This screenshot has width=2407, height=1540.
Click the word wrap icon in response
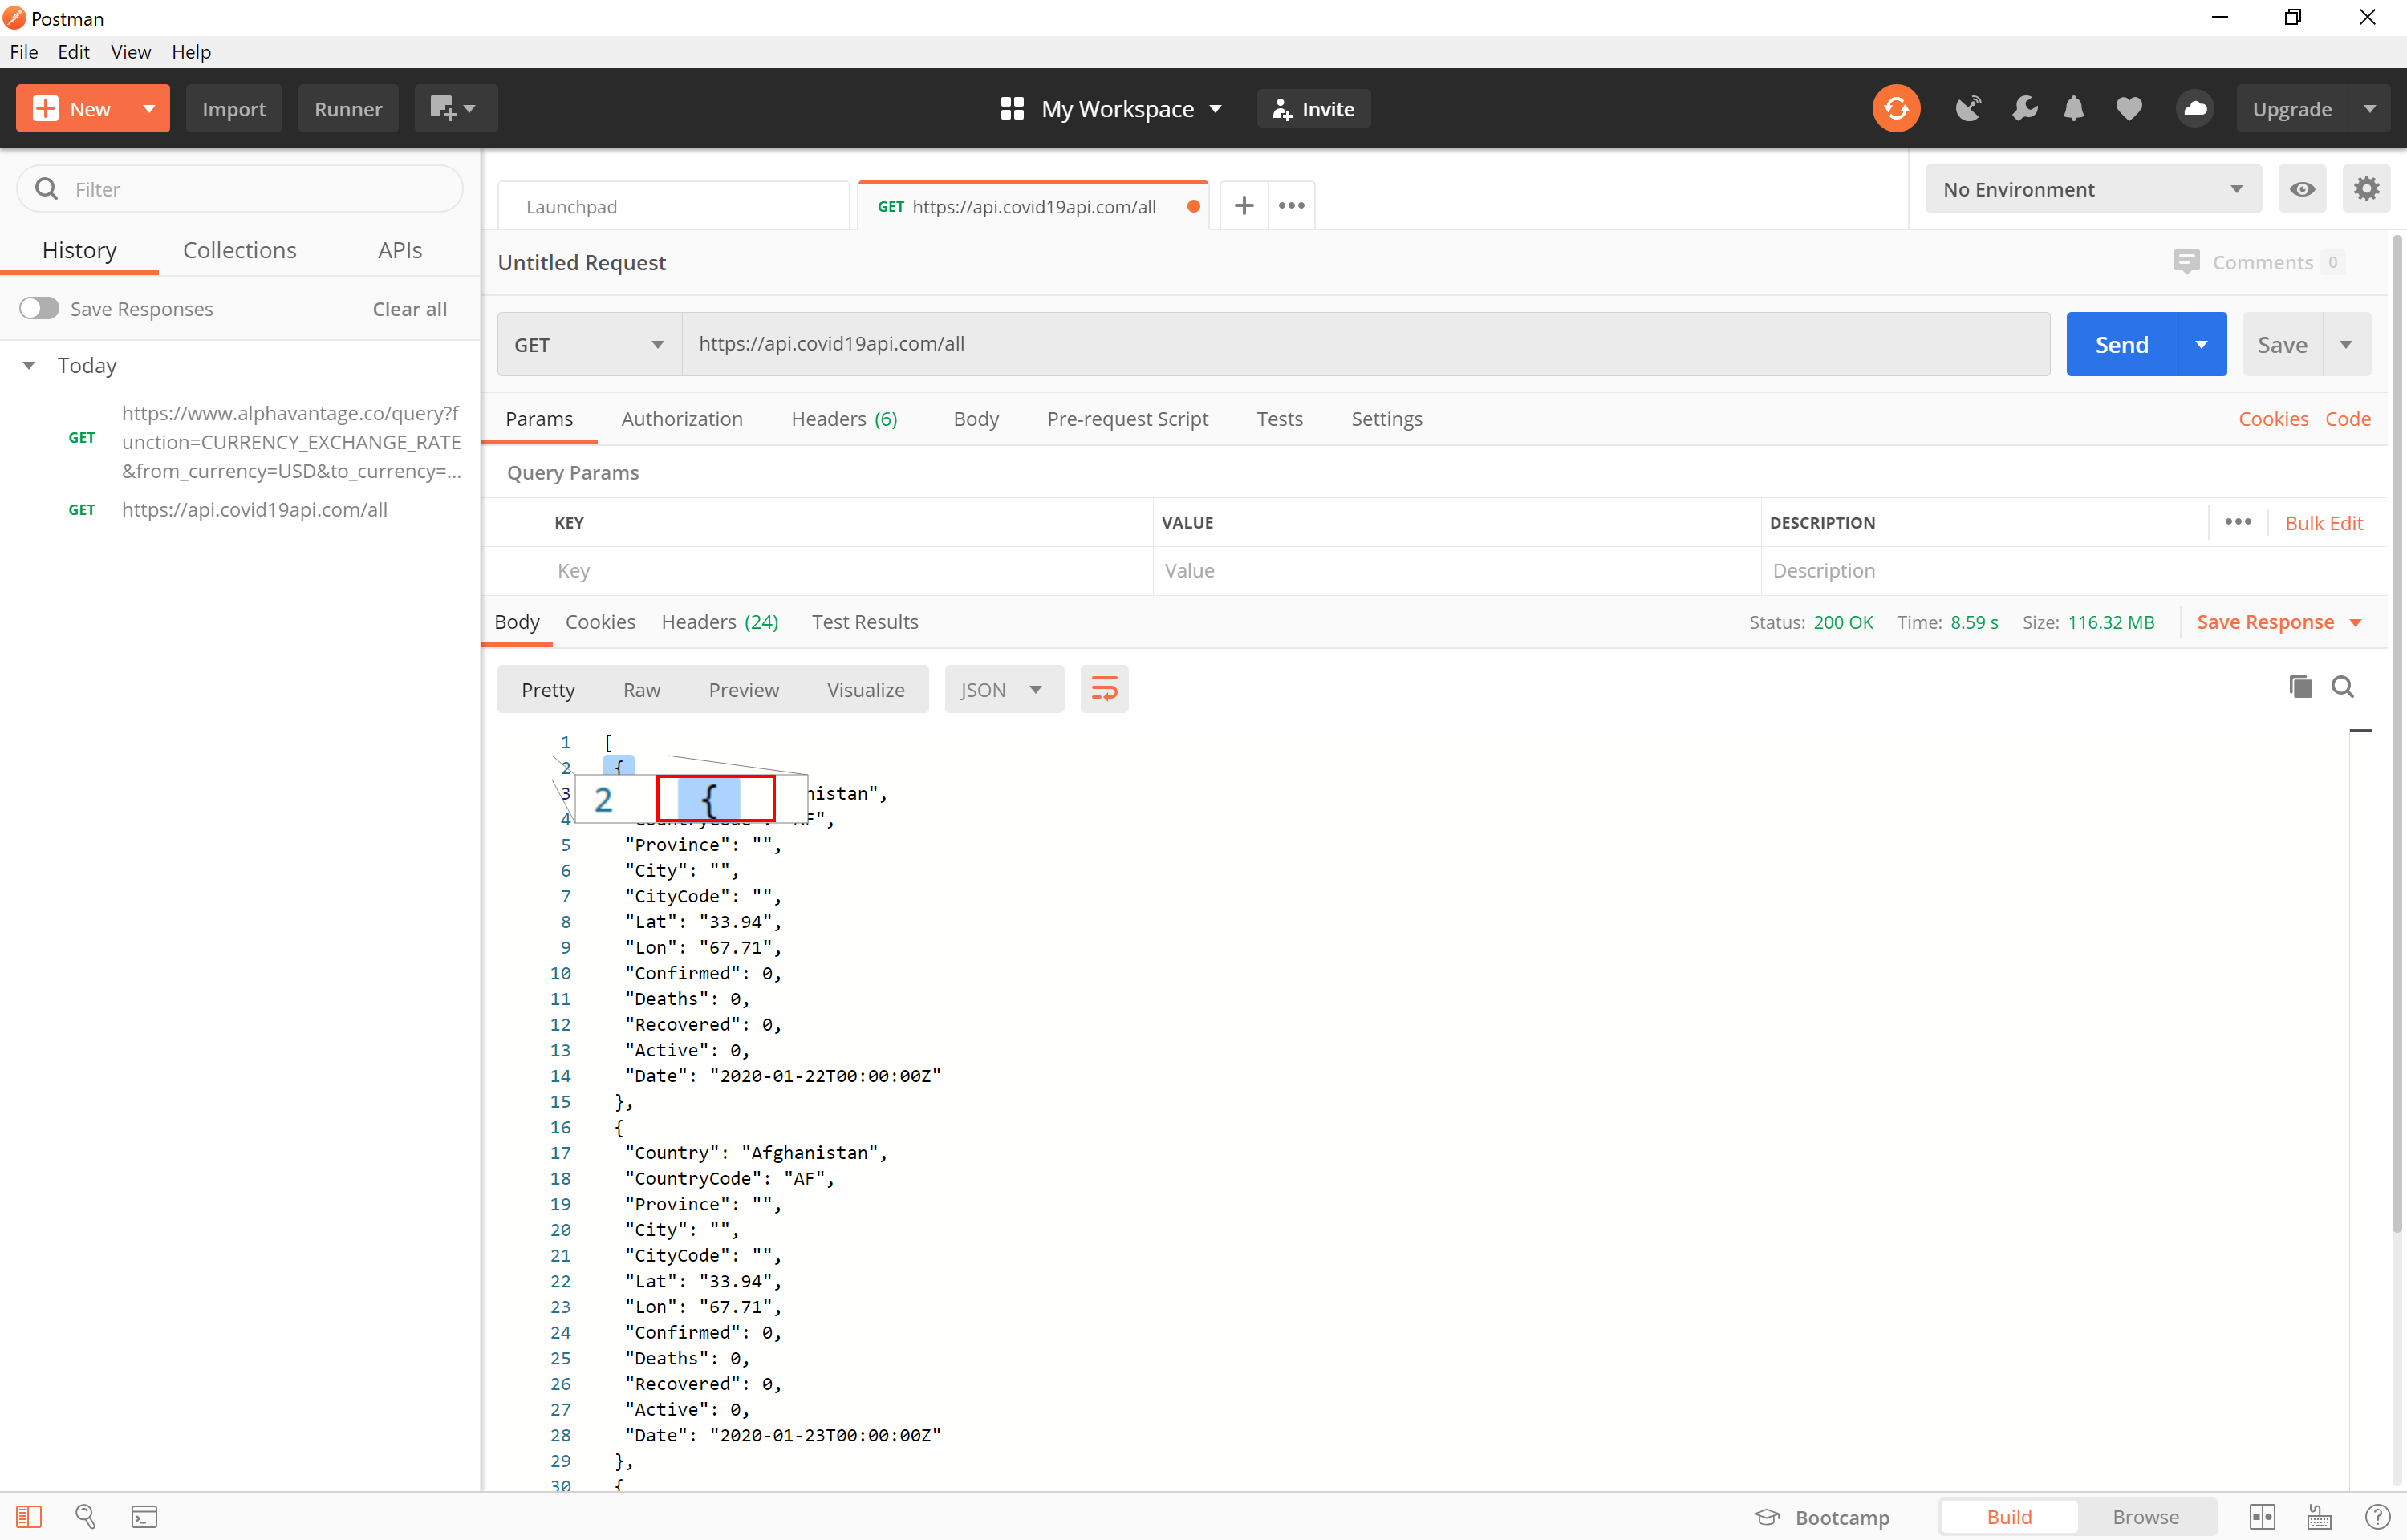[x=1103, y=689]
